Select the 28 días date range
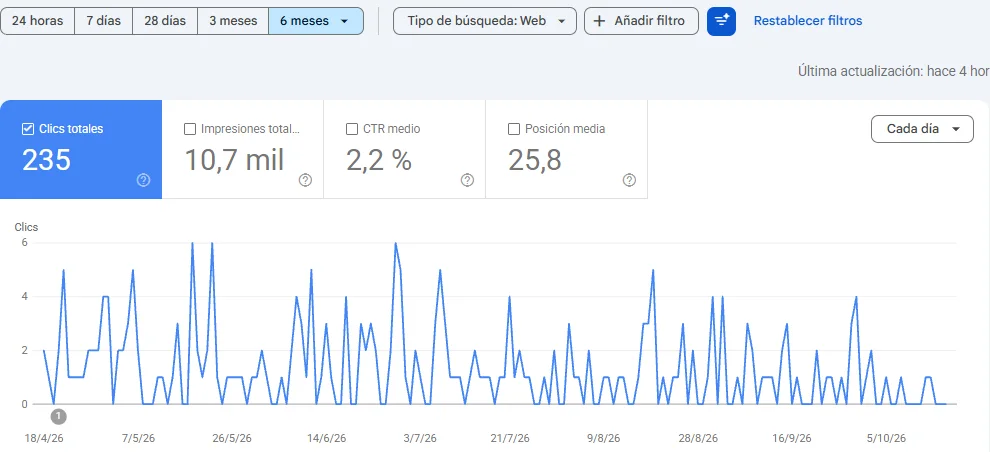990x452 pixels. (x=165, y=21)
